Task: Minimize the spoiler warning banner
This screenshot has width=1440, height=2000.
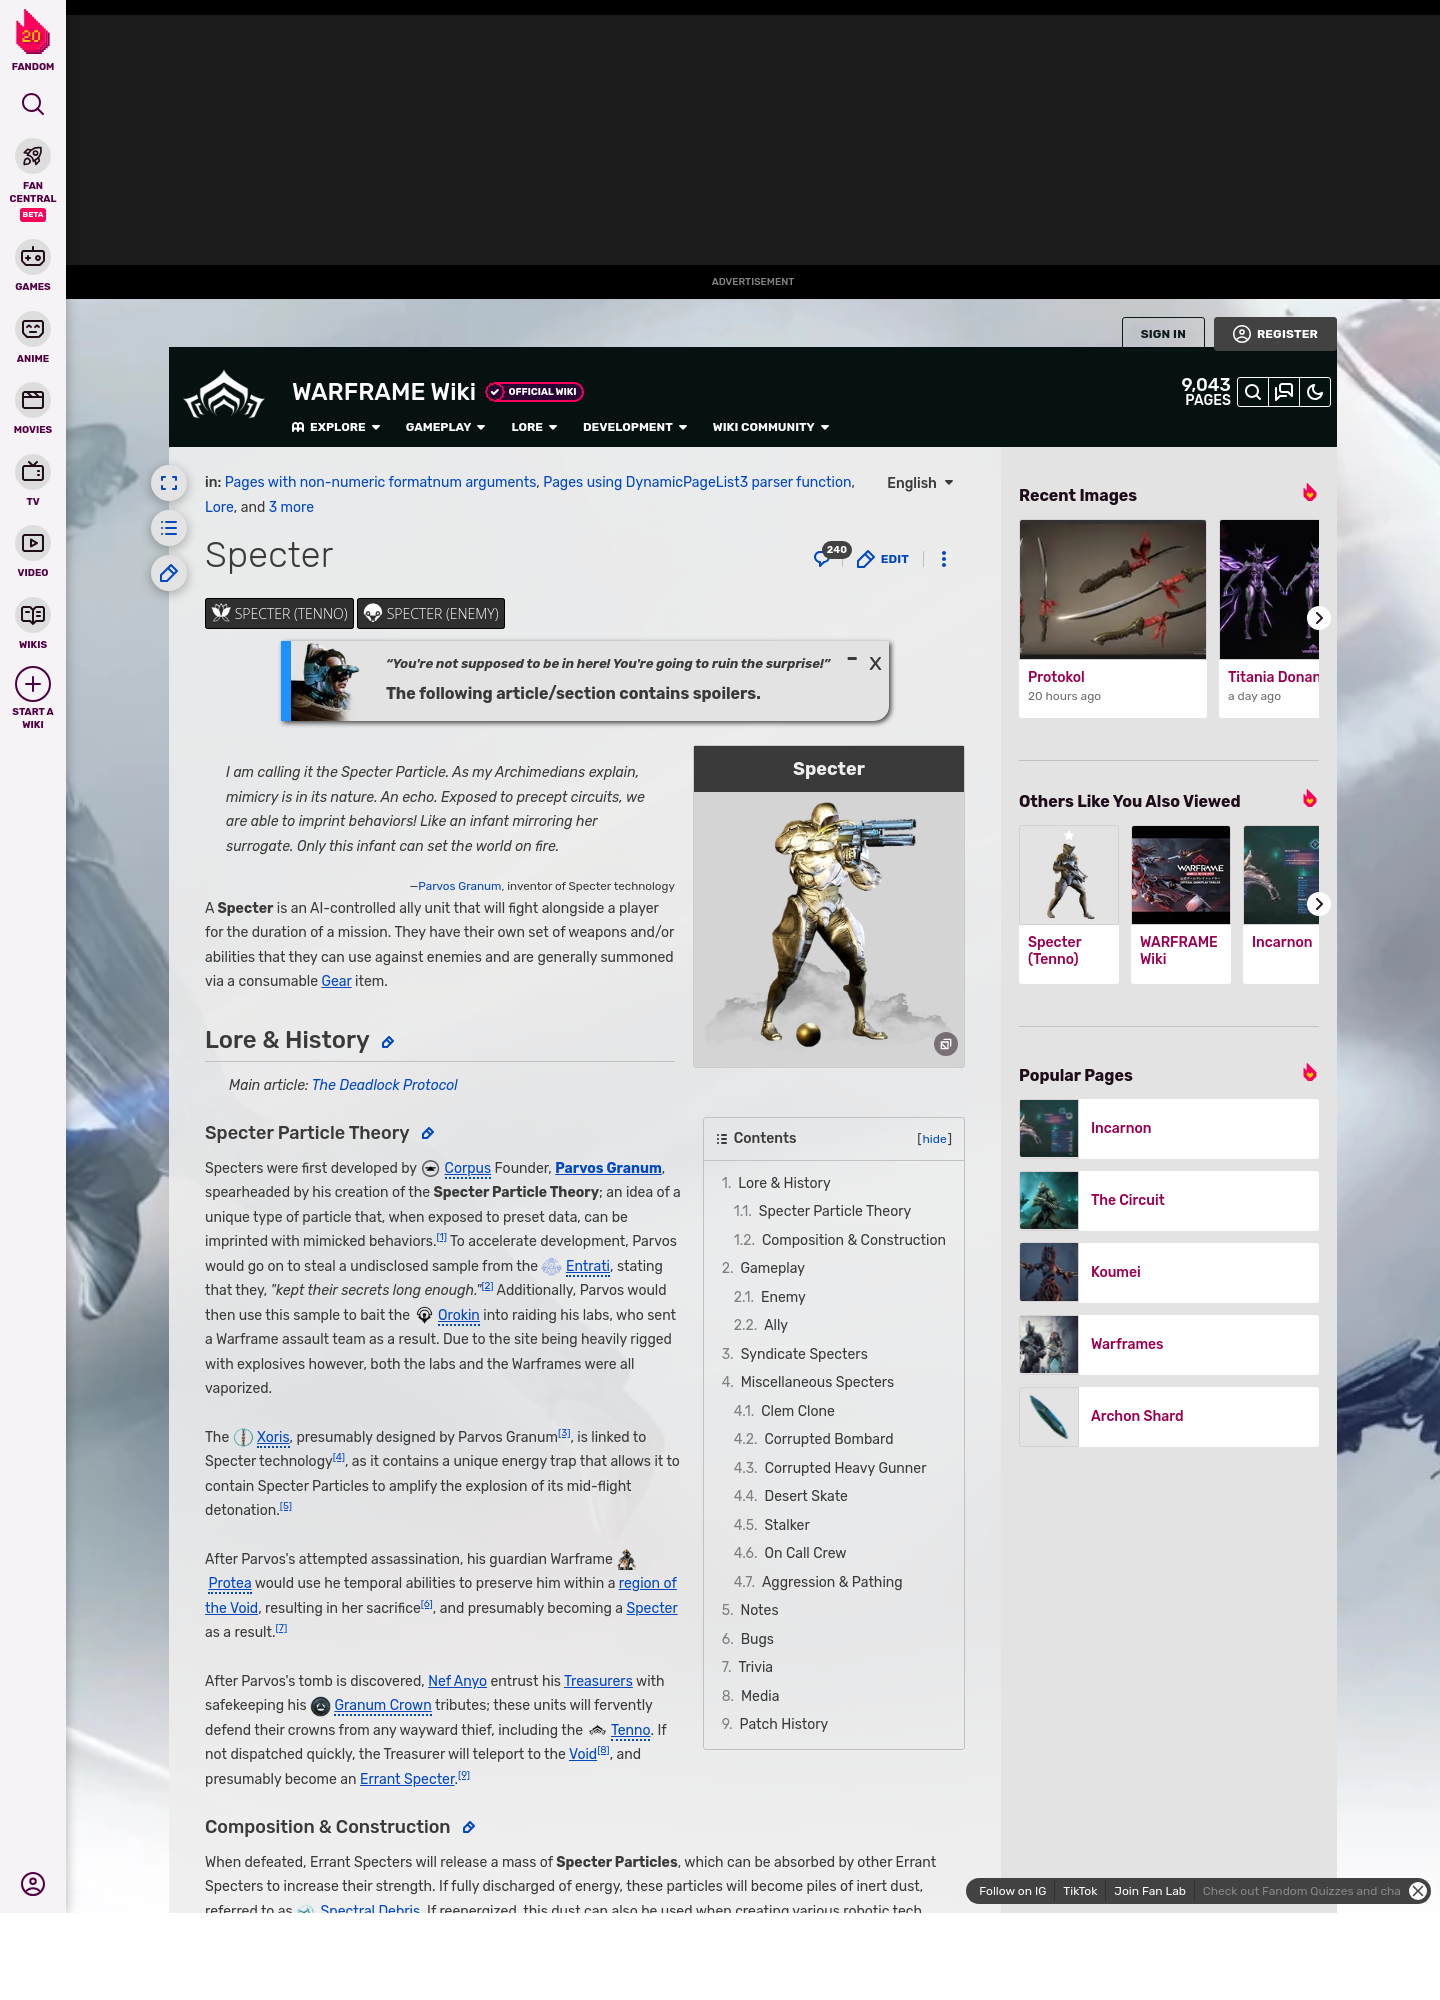Action: coord(852,659)
